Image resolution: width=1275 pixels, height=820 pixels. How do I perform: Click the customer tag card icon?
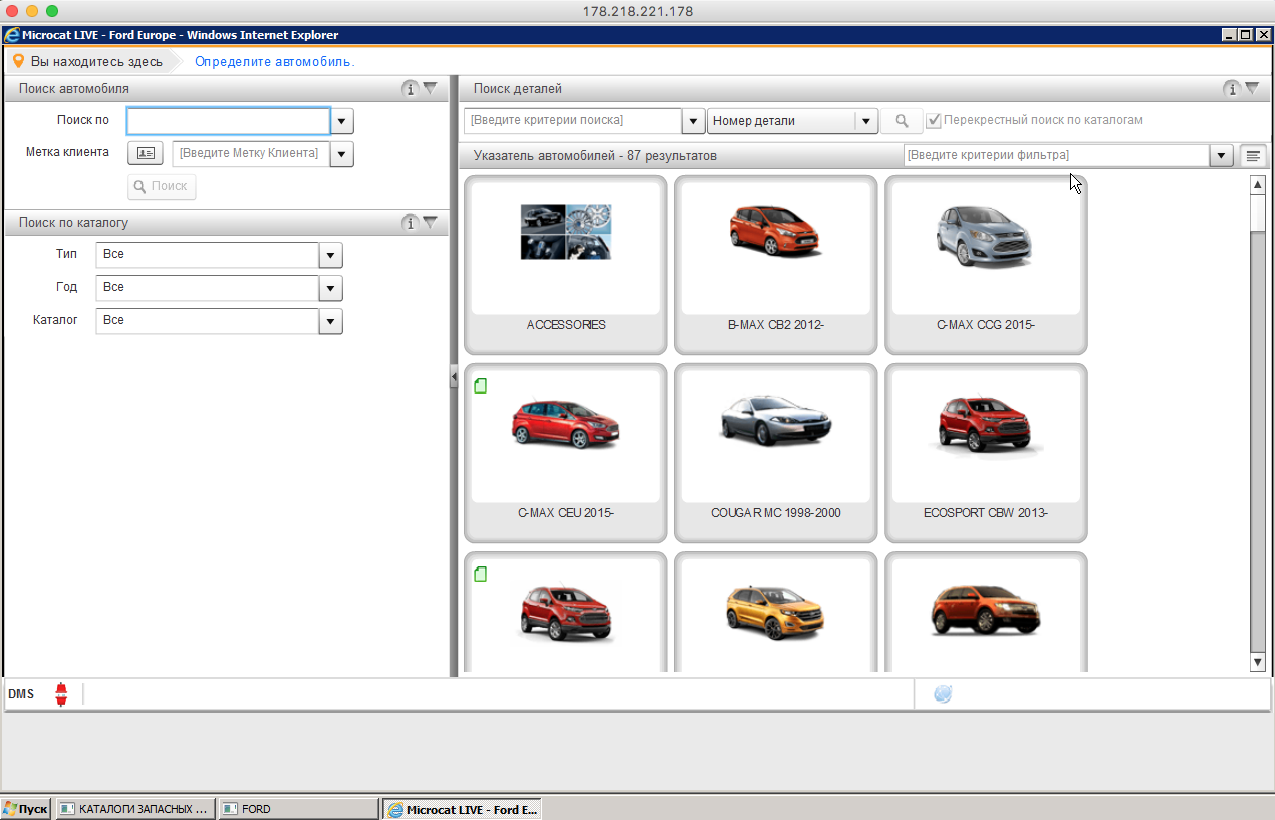145,153
